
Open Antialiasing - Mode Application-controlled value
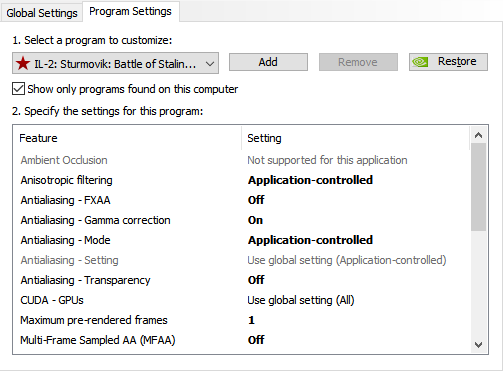310,240
